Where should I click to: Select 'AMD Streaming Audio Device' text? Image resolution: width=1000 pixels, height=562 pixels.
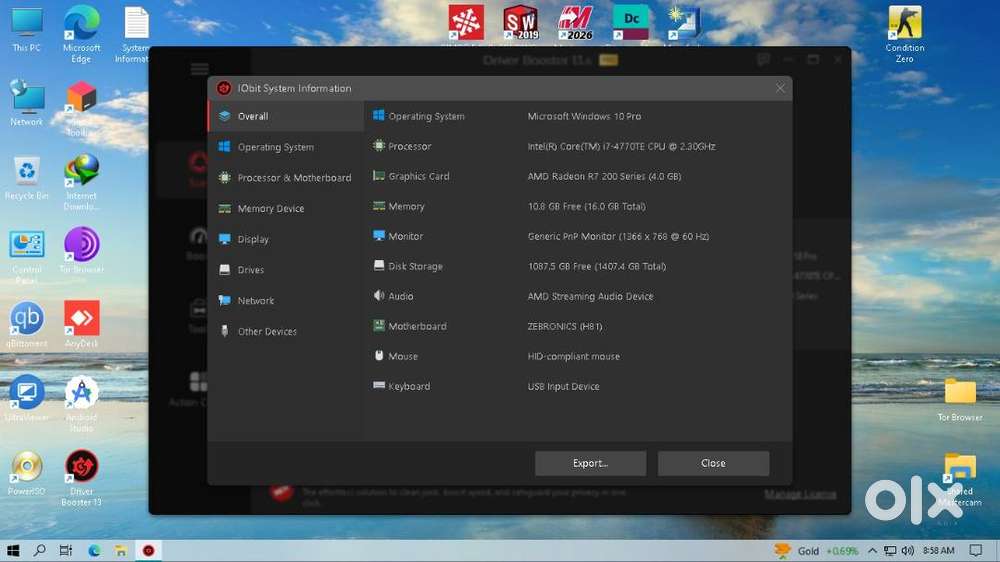(x=590, y=296)
